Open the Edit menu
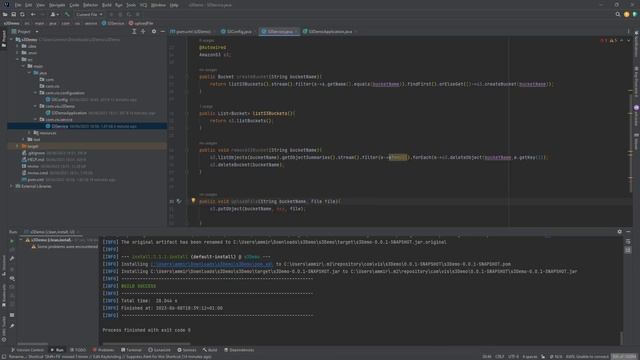640x360 pixels. point(29,5)
